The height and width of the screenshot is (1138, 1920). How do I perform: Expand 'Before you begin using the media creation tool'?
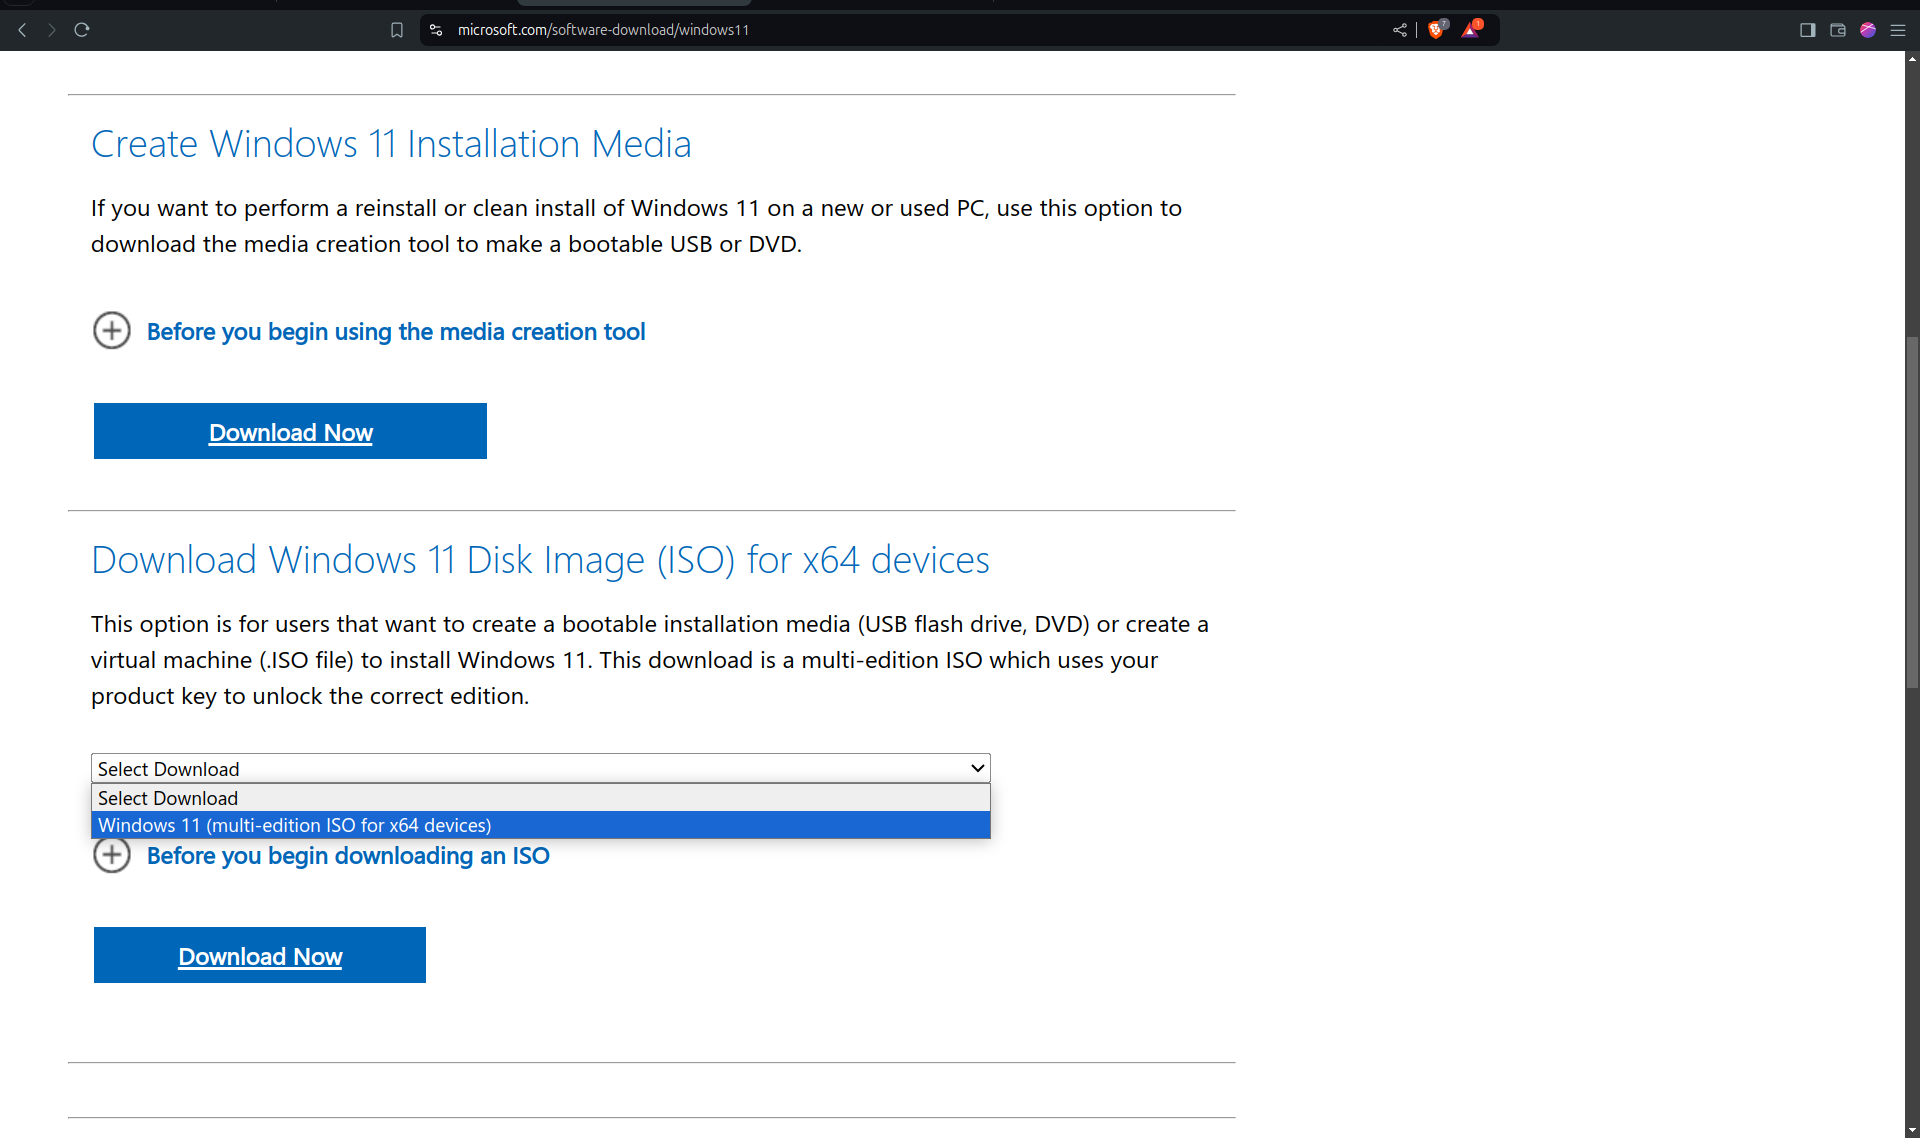coord(396,332)
